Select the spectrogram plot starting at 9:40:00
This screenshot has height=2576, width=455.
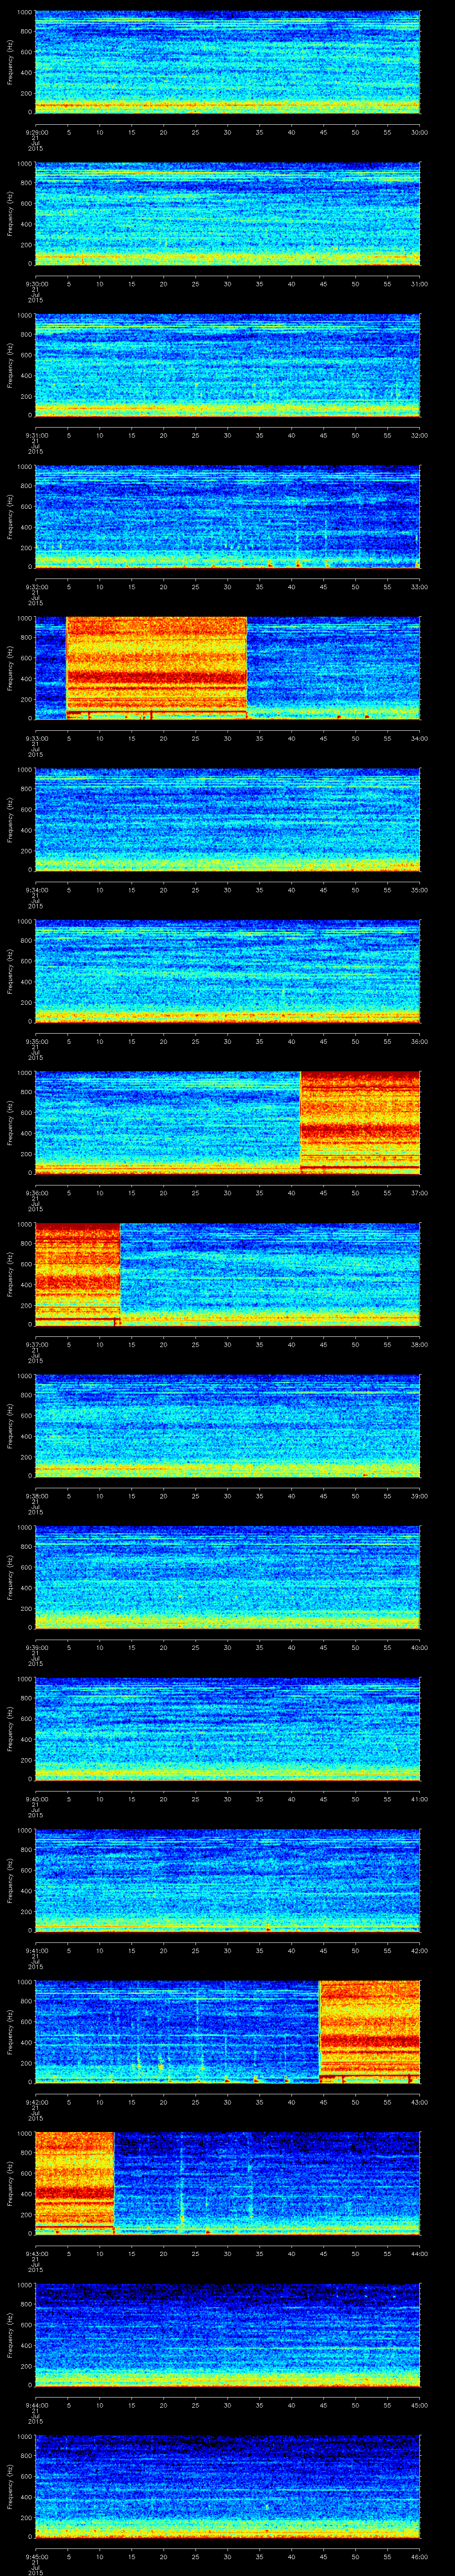point(227,1729)
